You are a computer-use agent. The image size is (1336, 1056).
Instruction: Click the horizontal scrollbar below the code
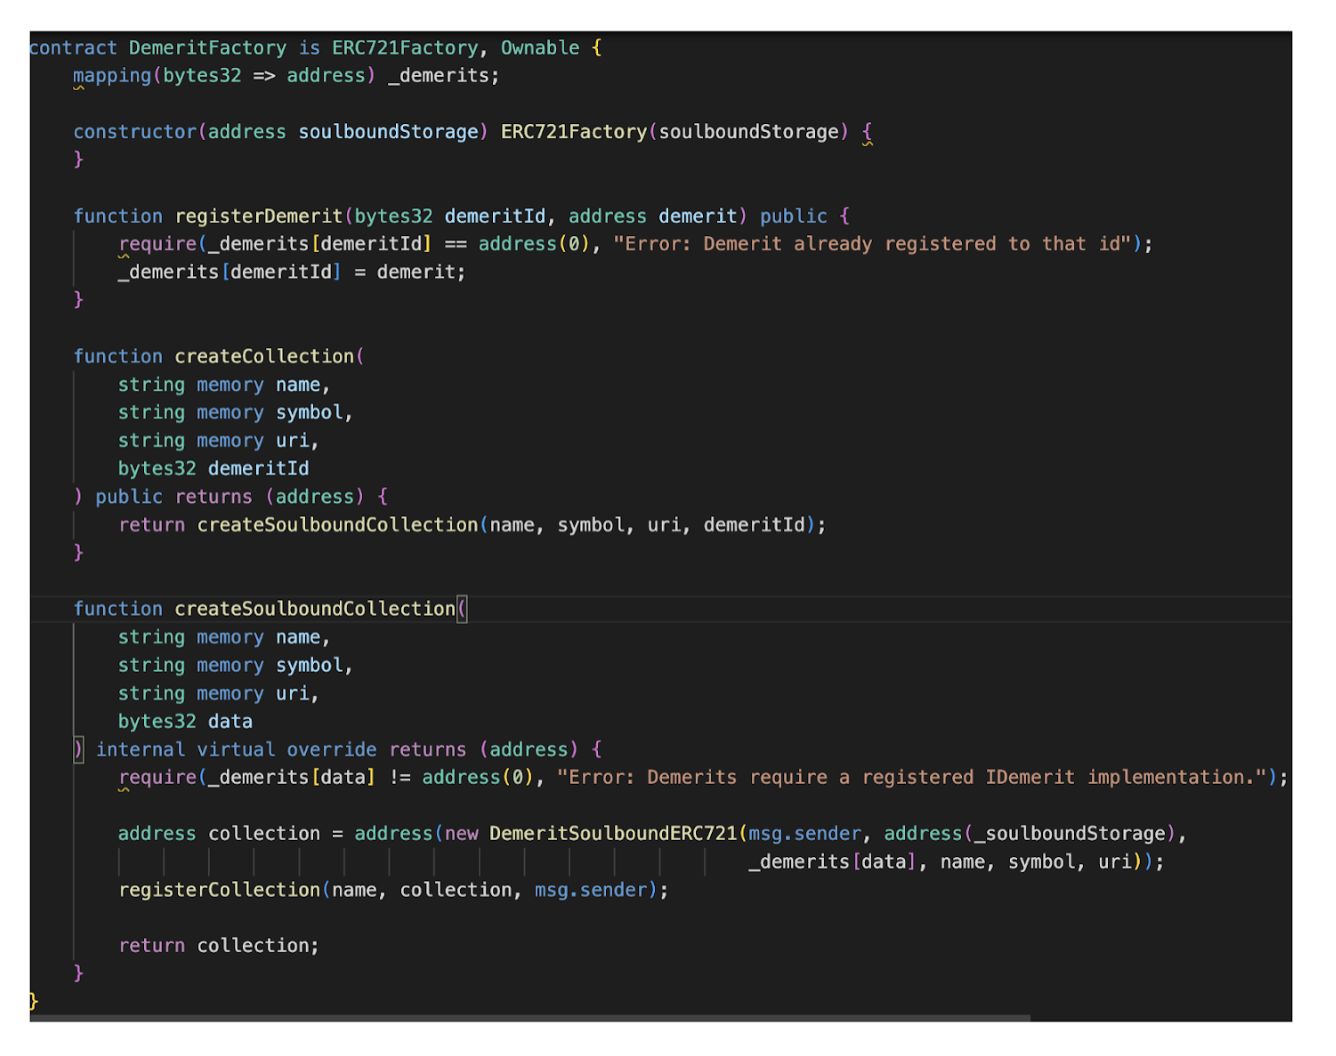pyautogui.click(x=530, y=1018)
